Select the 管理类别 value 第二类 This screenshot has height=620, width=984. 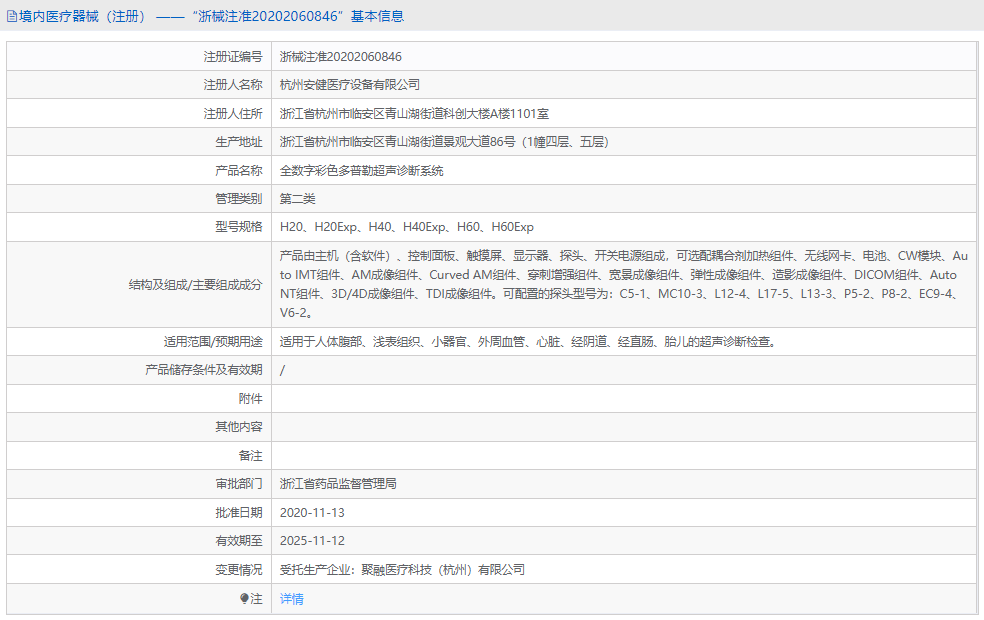tap(303, 198)
